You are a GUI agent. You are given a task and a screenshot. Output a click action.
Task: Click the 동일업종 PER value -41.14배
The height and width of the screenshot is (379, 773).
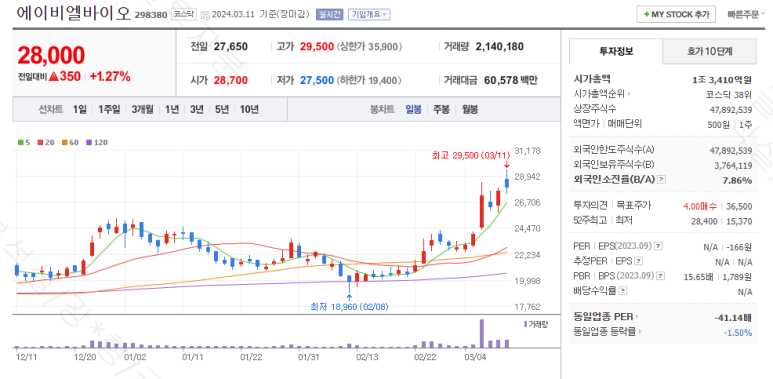tap(734, 317)
